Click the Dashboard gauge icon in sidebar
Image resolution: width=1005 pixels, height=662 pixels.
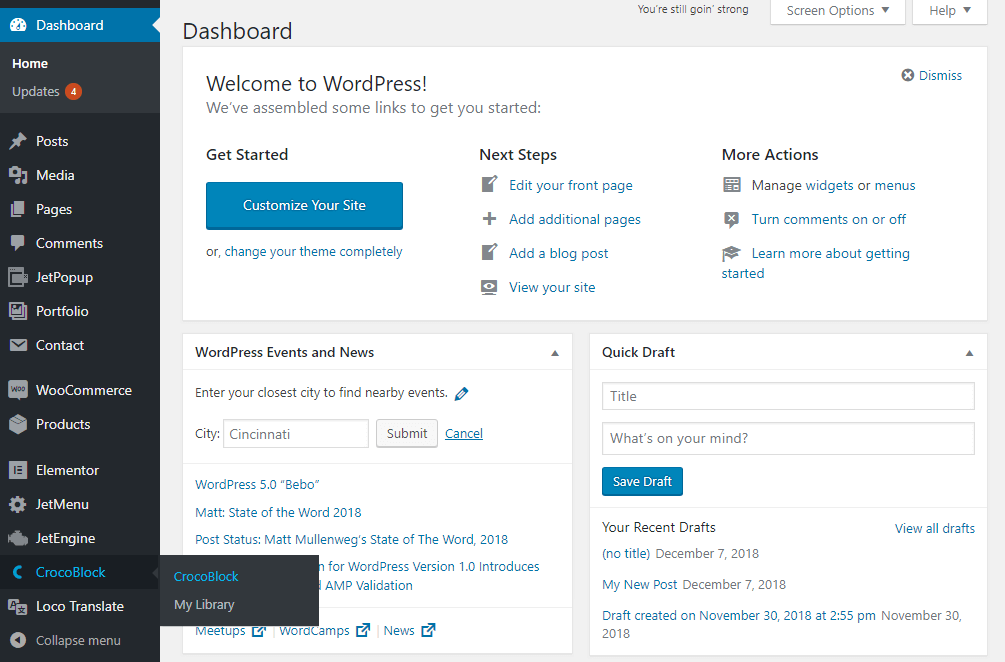click(x=19, y=25)
